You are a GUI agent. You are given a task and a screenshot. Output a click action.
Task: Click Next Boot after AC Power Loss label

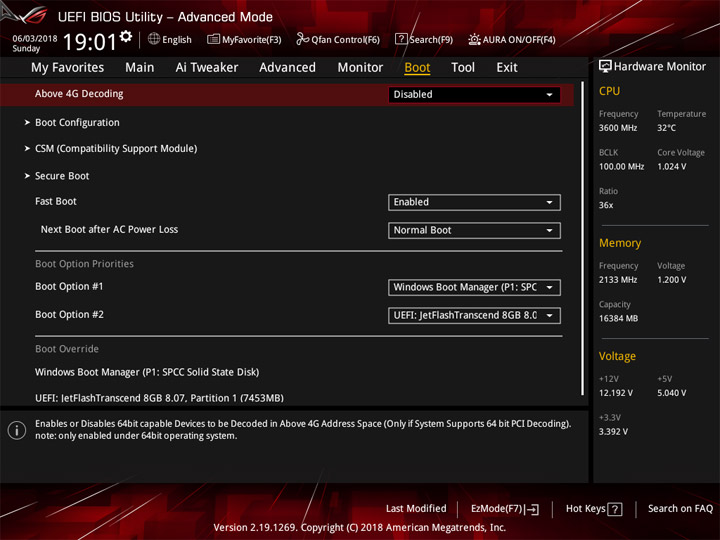(x=109, y=230)
